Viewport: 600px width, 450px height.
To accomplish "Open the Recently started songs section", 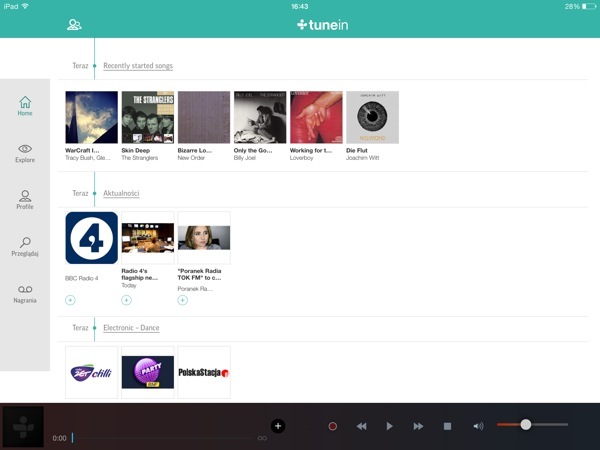I will tap(138, 66).
